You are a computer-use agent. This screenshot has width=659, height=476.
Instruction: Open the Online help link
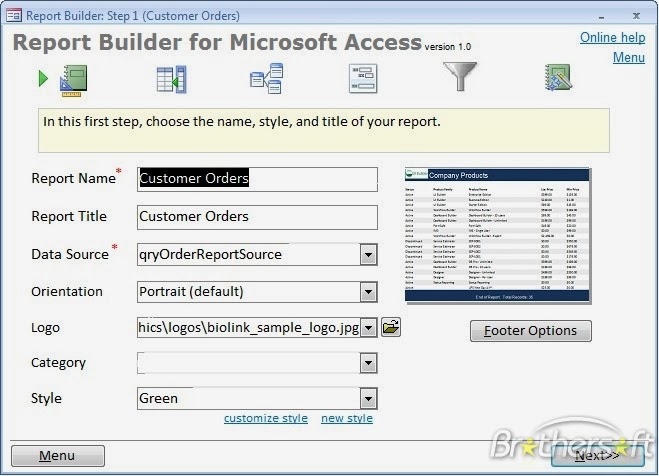coord(612,37)
